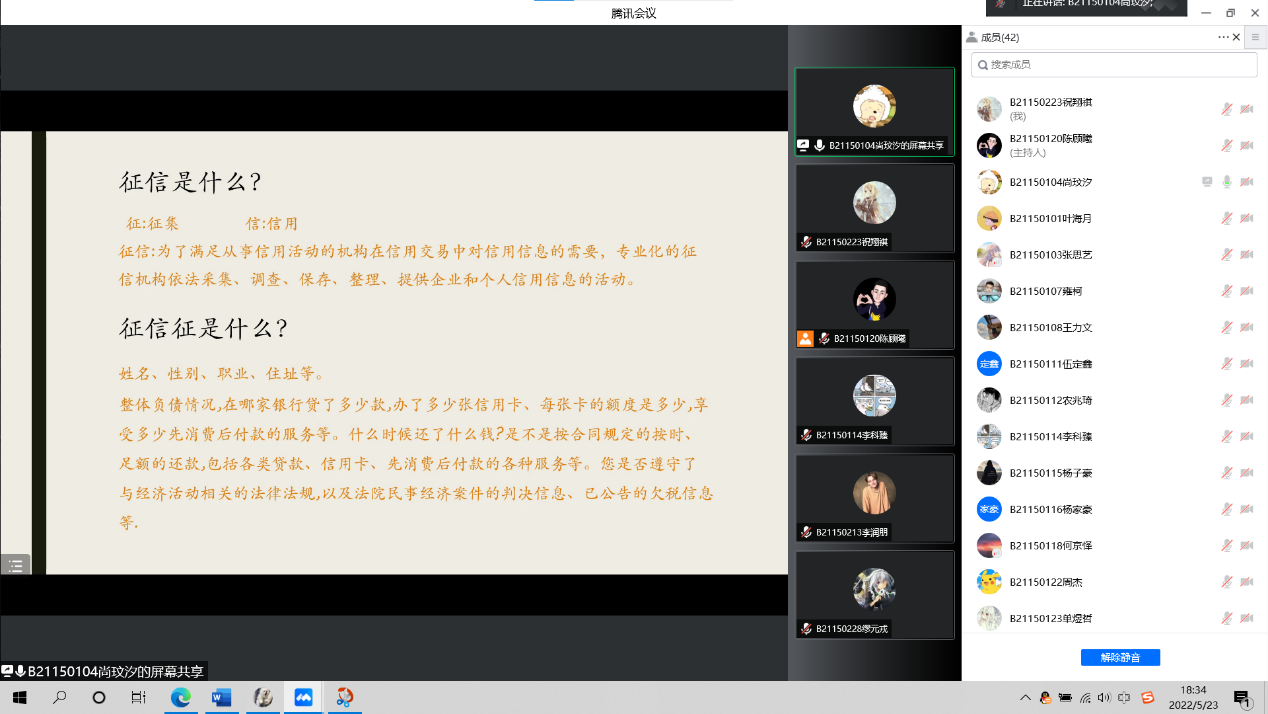Click the screen-share icon next to B21150104尚玟汐
Viewport: 1268px width, 714px height.
point(1207,182)
